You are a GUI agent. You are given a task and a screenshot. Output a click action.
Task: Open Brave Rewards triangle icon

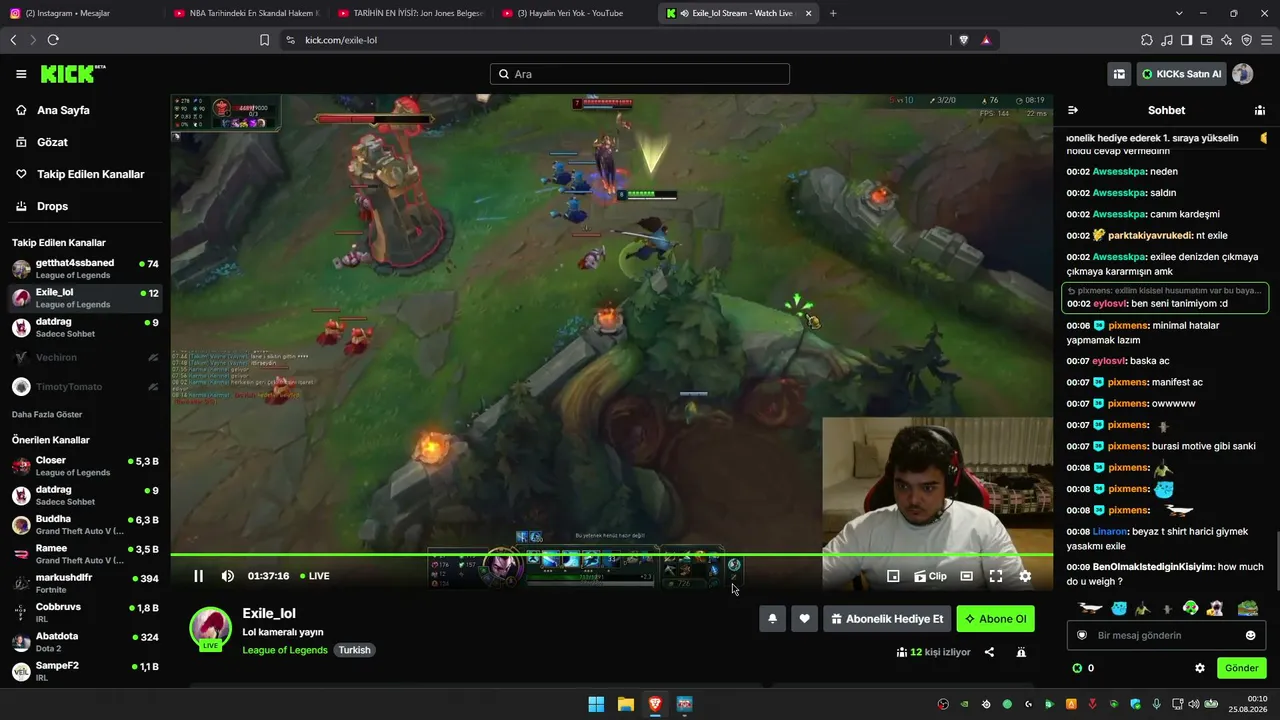tap(986, 40)
